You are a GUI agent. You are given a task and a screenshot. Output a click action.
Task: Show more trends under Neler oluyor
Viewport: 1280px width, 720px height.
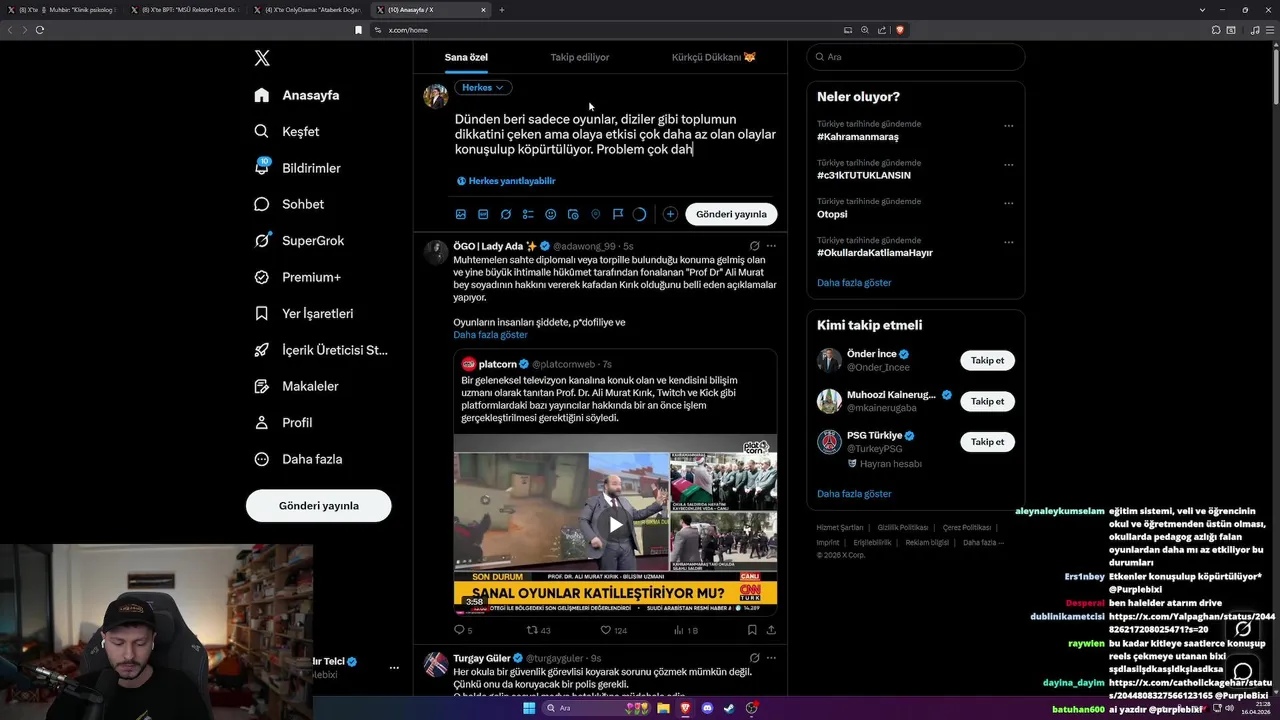[x=854, y=283]
